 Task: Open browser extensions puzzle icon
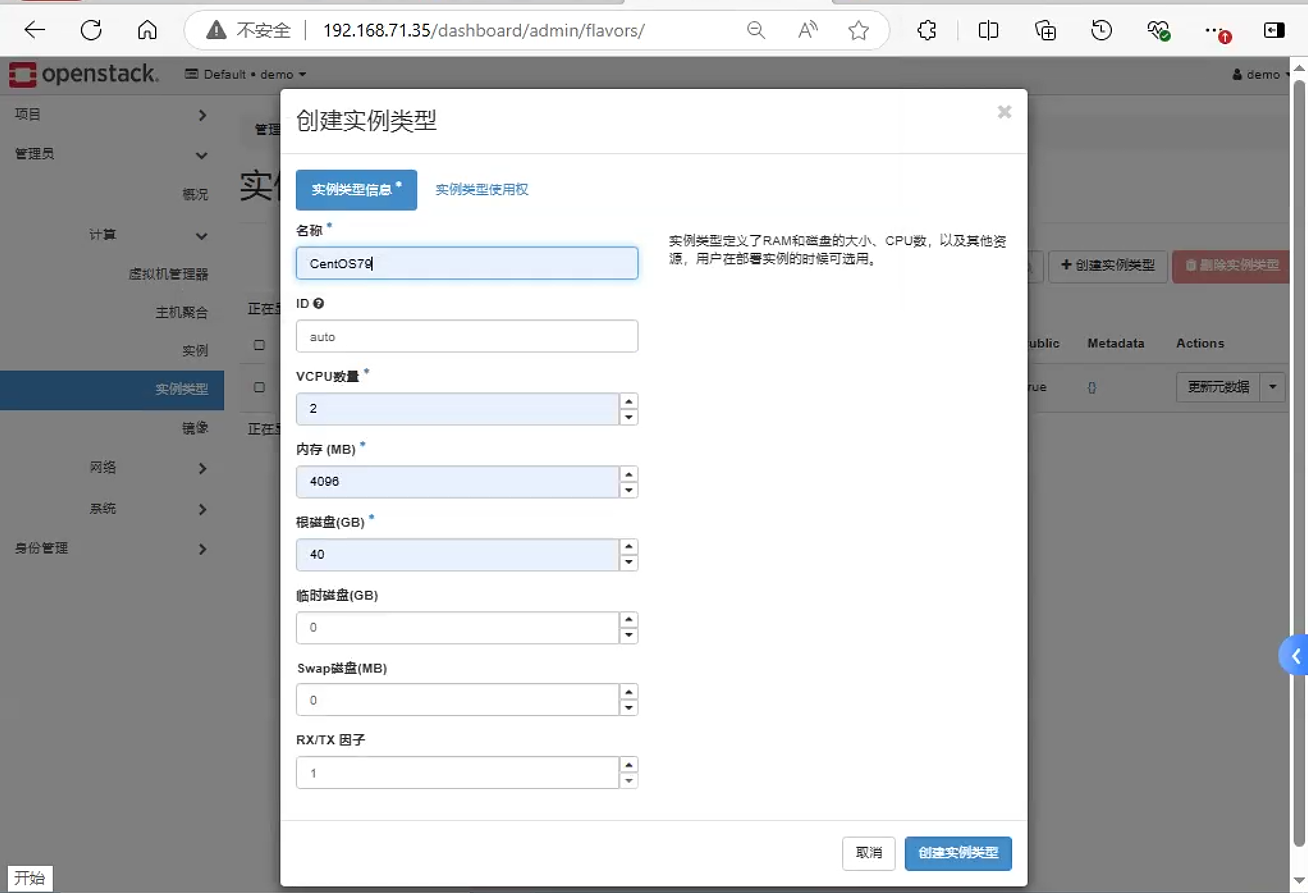tap(927, 31)
